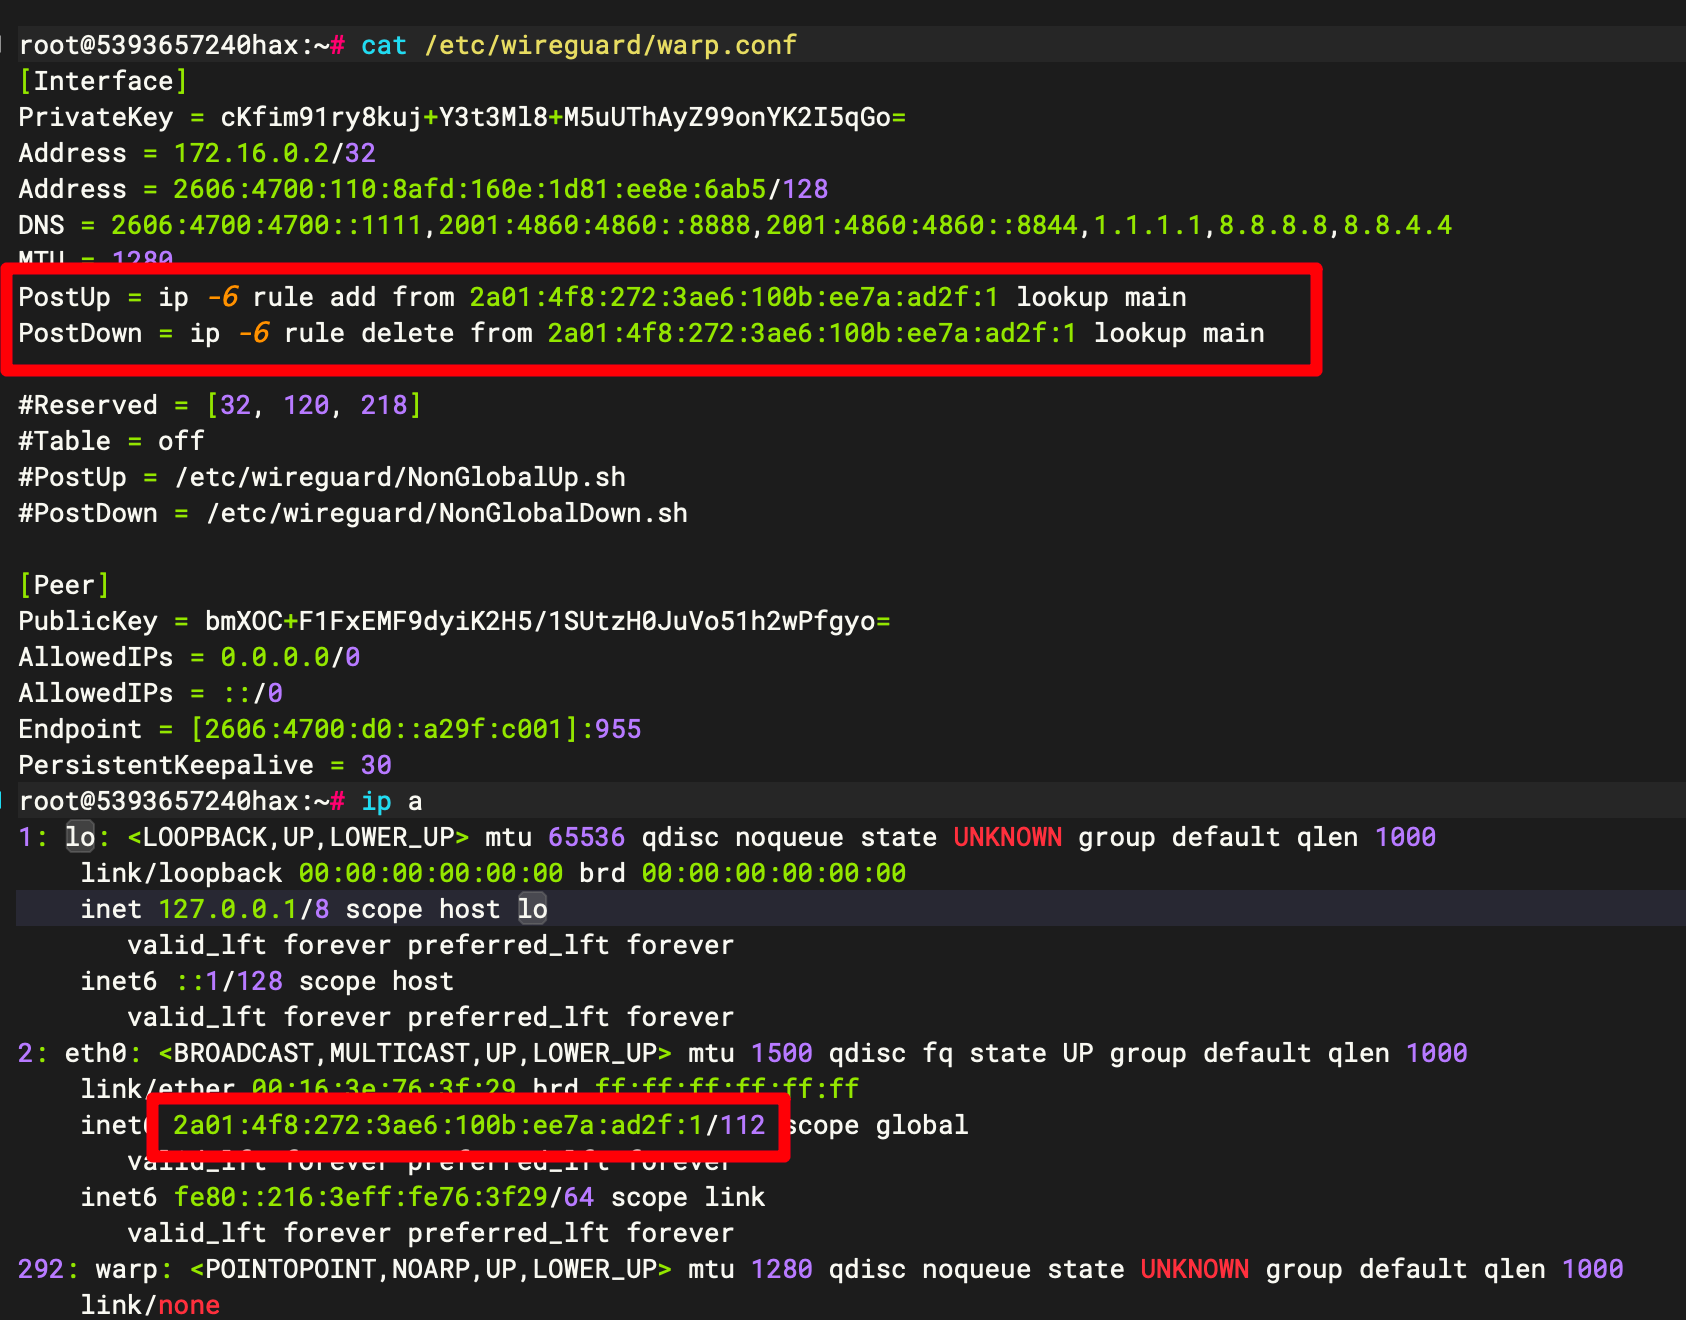Click the PostDown ip -6 rule delete line
The width and height of the screenshot is (1686, 1320).
[x=641, y=333]
